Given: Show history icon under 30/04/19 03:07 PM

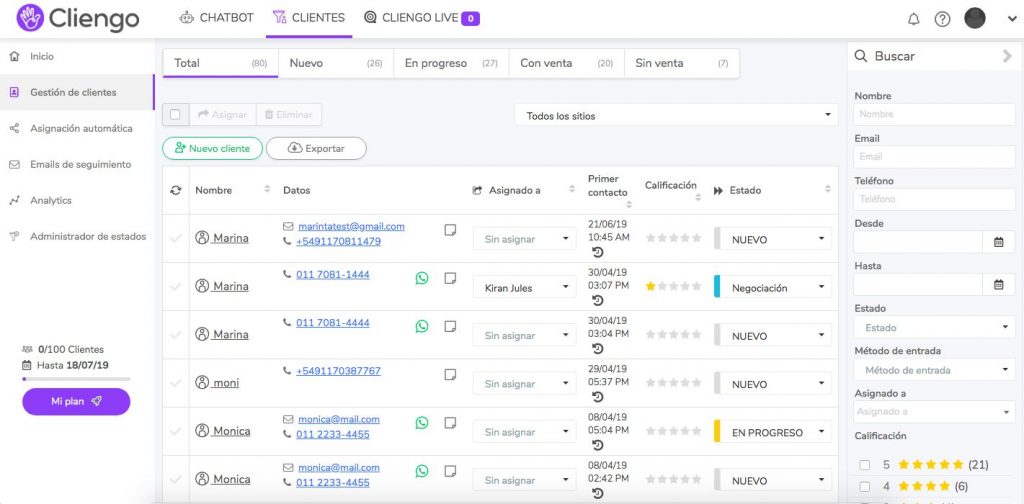Looking at the screenshot, I should point(598,300).
